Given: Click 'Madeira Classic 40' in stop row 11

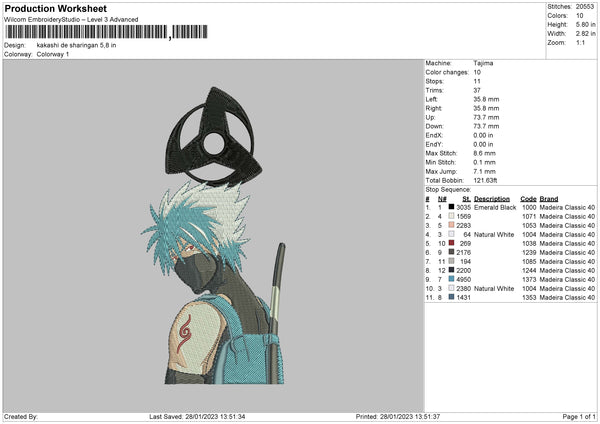Looking at the screenshot, I should [567, 297].
